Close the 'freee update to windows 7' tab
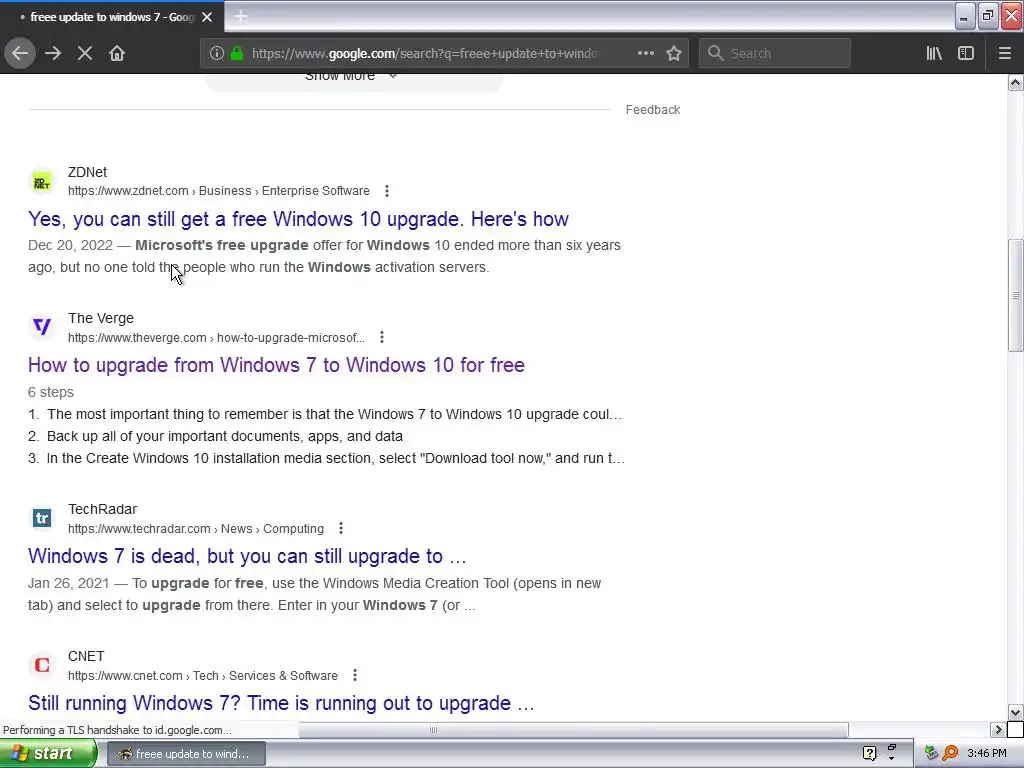Viewport: 1024px width, 768px height. (x=207, y=17)
